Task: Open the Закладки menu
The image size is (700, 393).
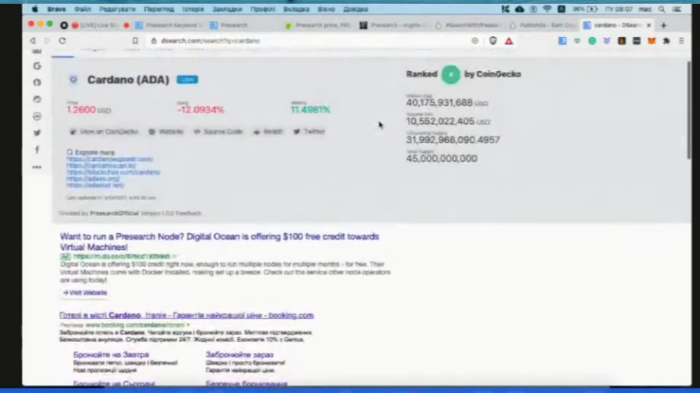Action: click(x=227, y=9)
